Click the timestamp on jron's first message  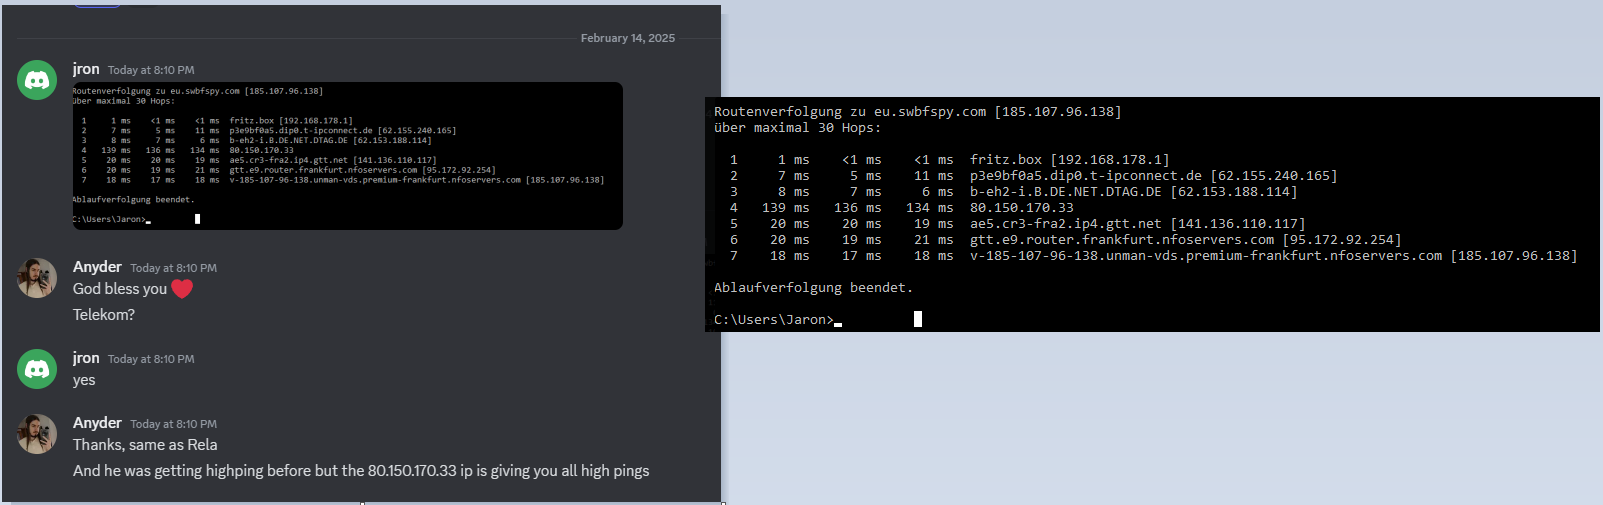tap(151, 70)
